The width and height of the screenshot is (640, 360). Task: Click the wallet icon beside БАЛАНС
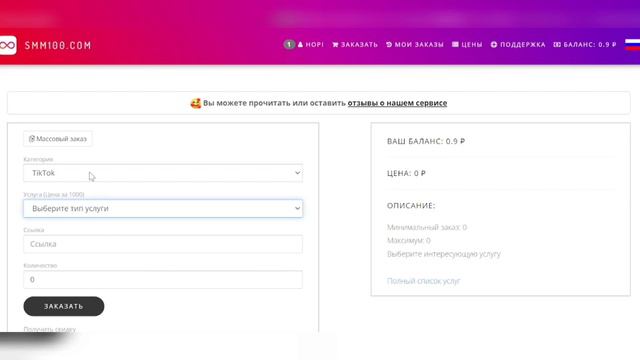click(x=557, y=44)
